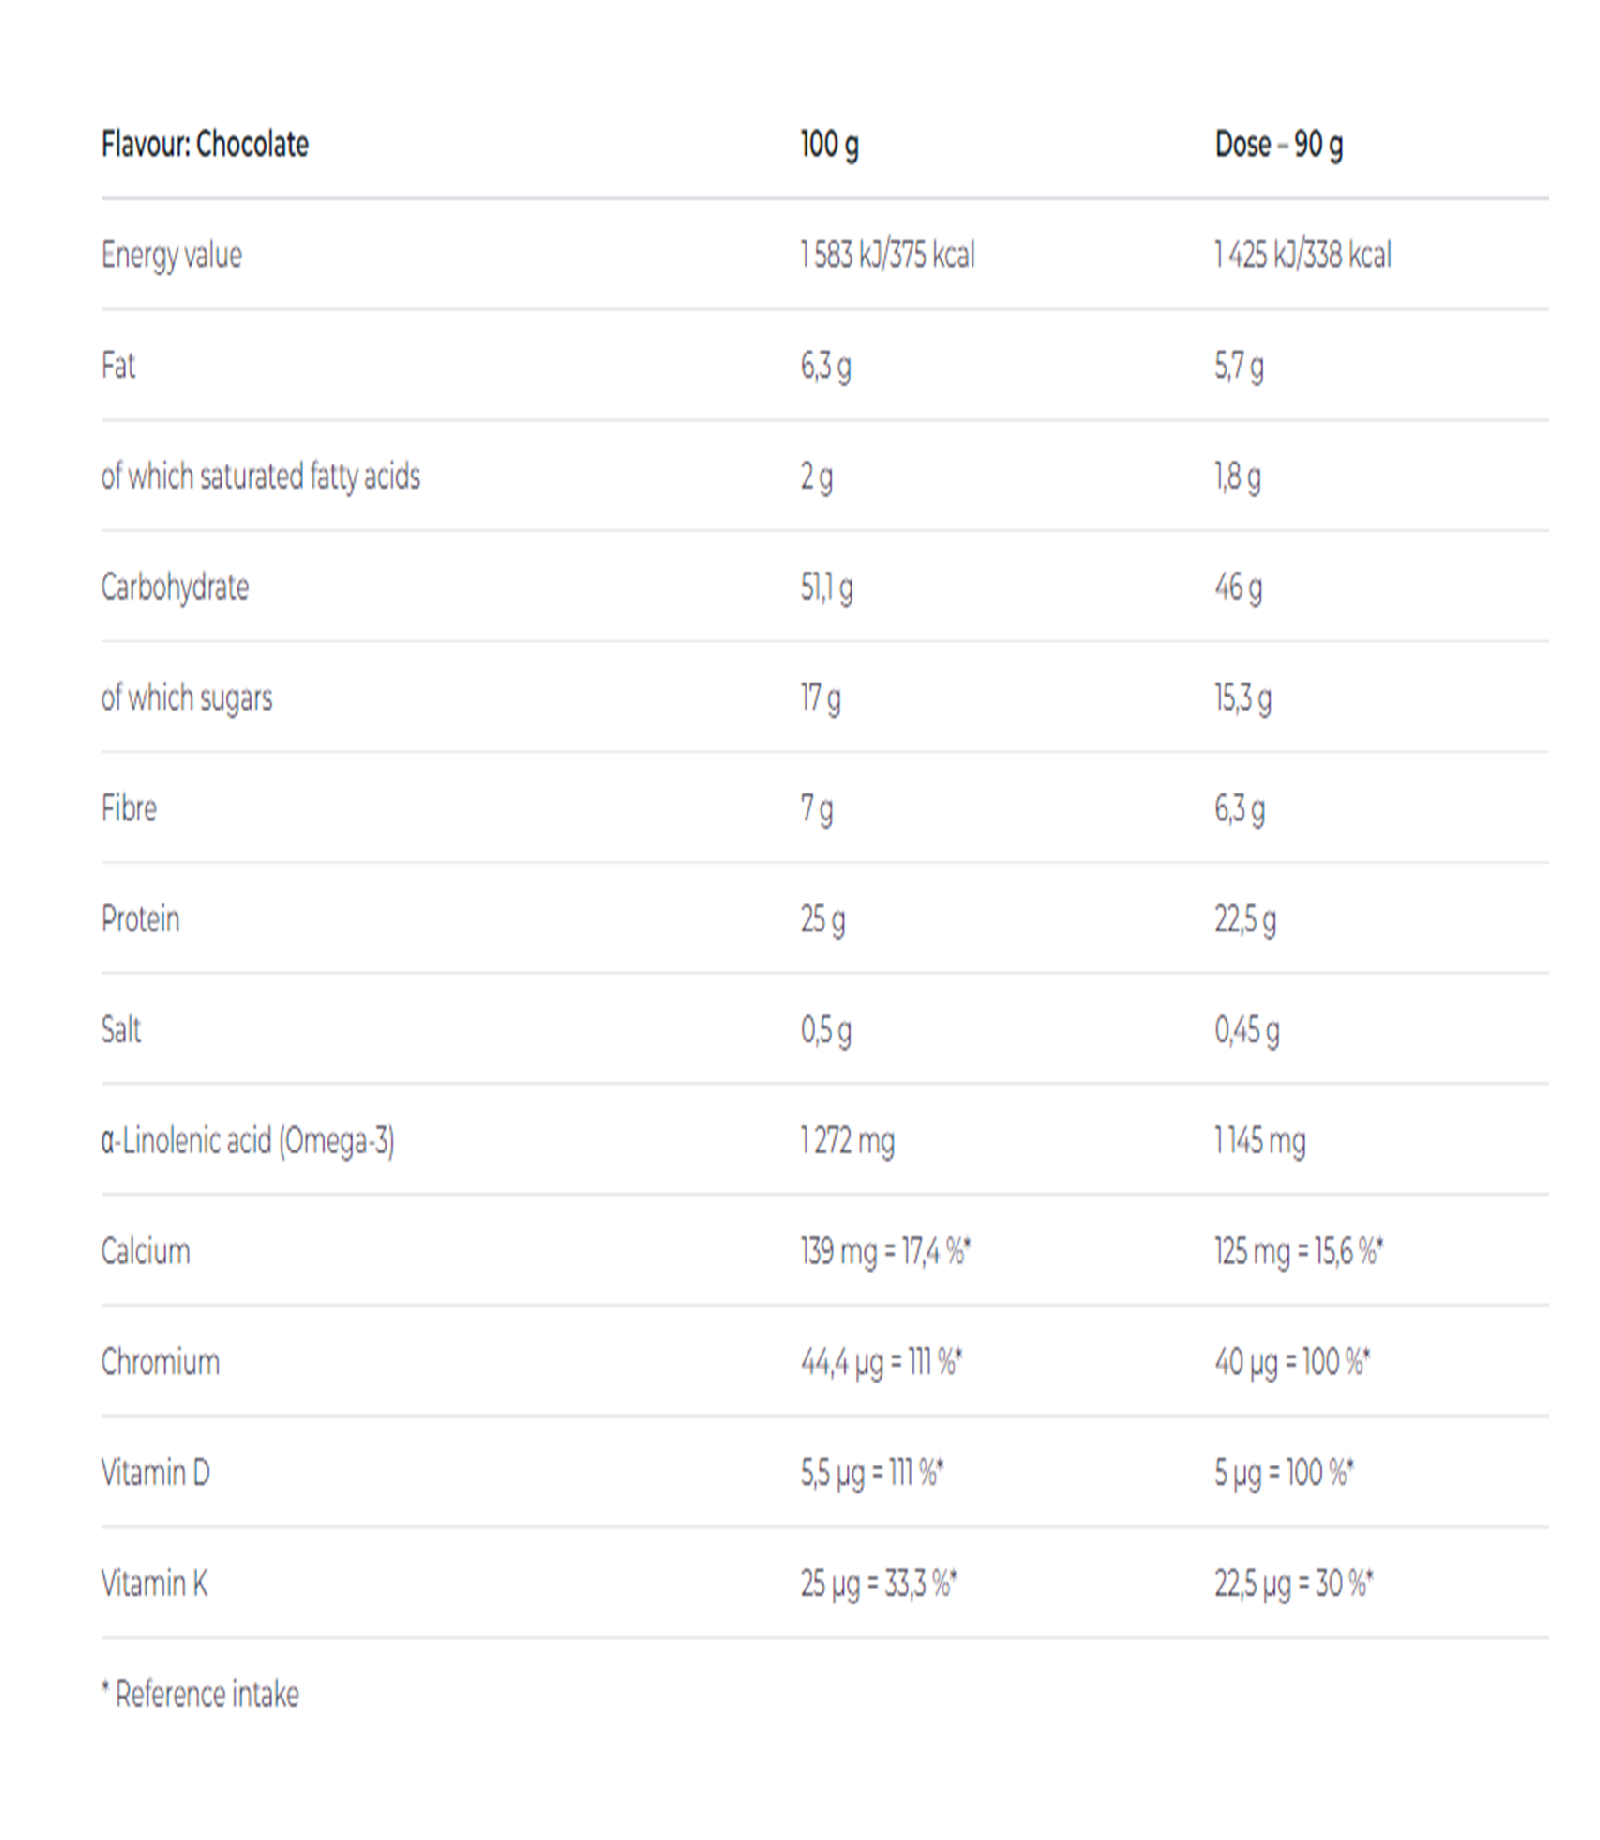The image size is (1600, 1840).
Task: Click the "Carbohydrate" row label
Action: 175,588
